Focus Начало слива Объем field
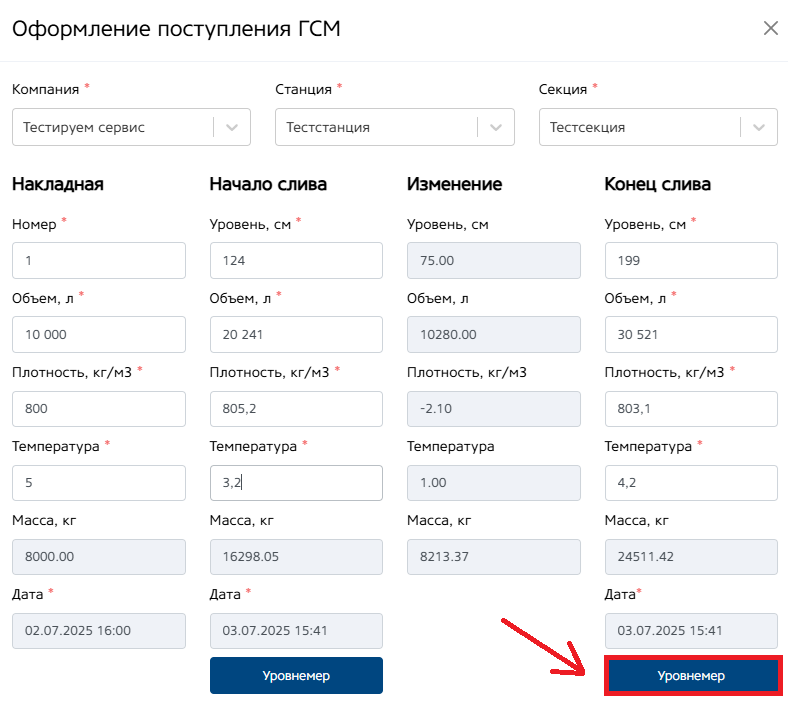Image resolution: width=788 pixels, height=704 pixels. [x=296, y=334]
